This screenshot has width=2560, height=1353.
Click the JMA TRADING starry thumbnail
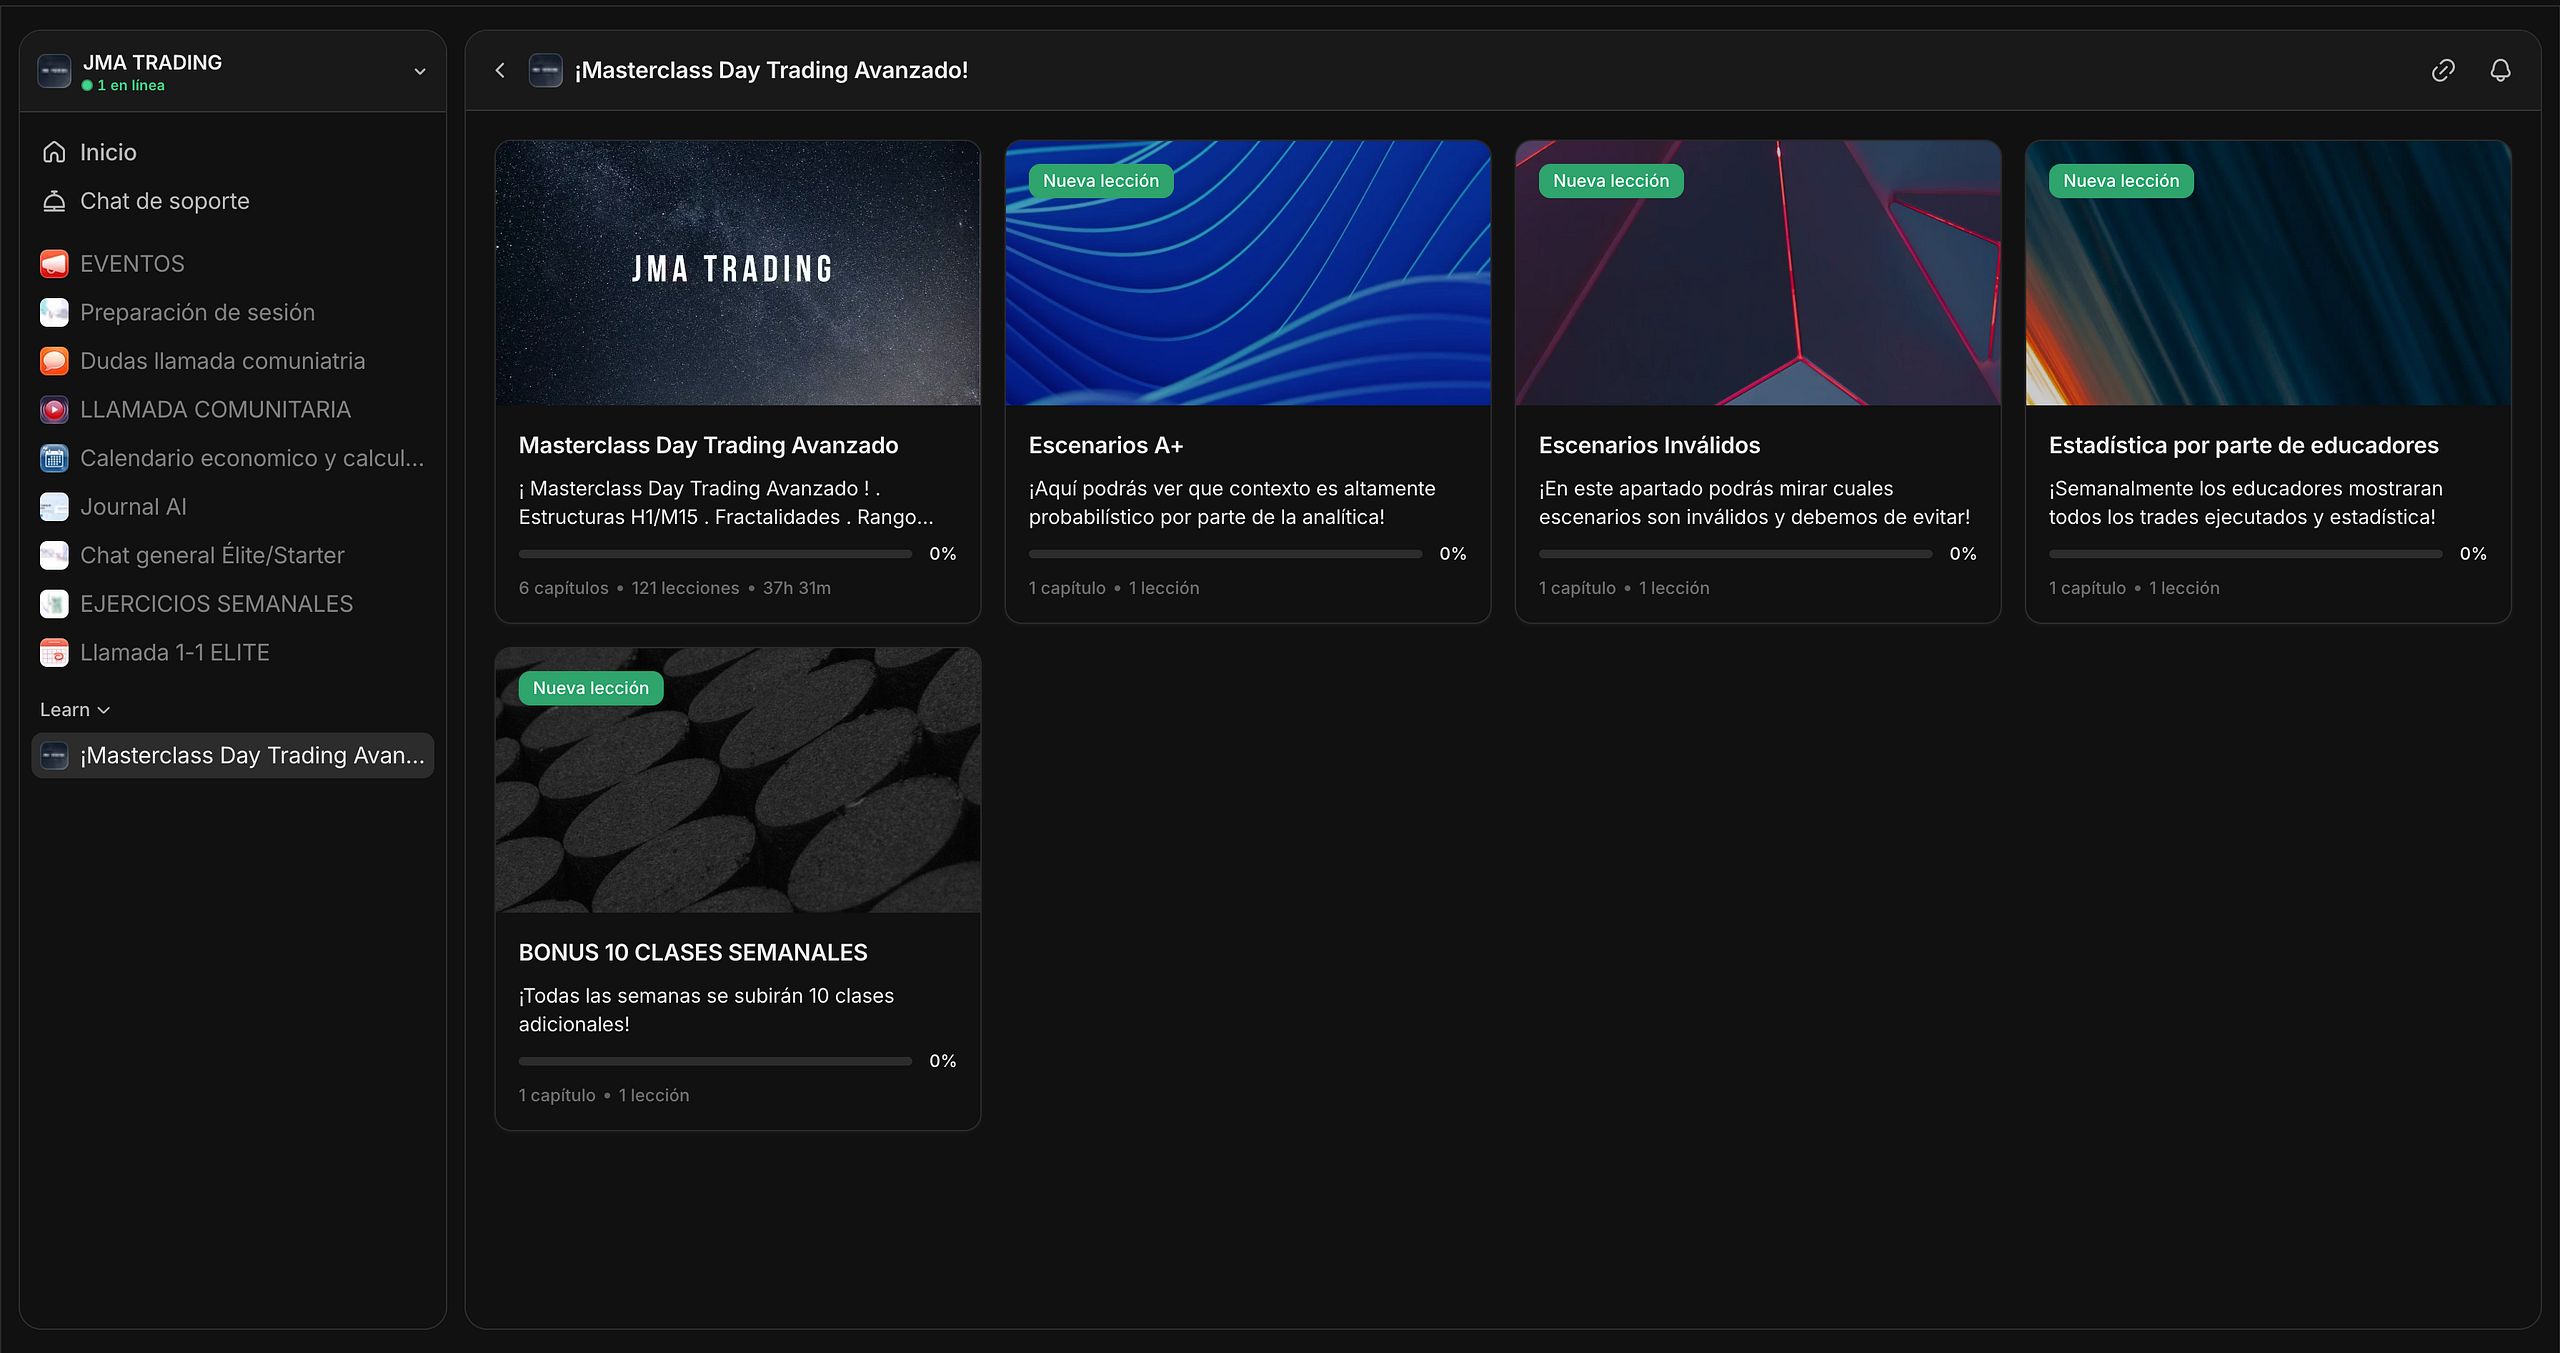click(738, 273)
